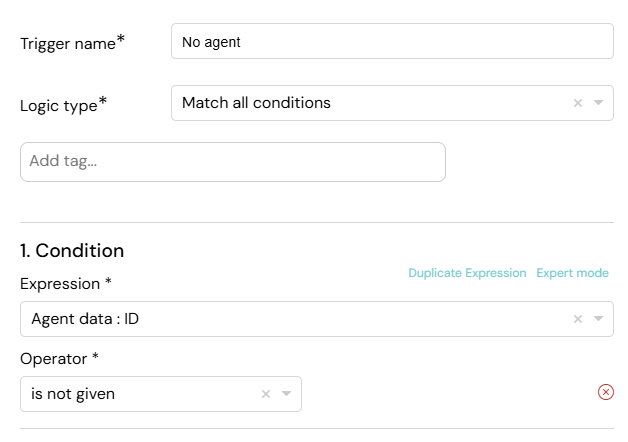Click the 'Expression' field label

point(60,284)
